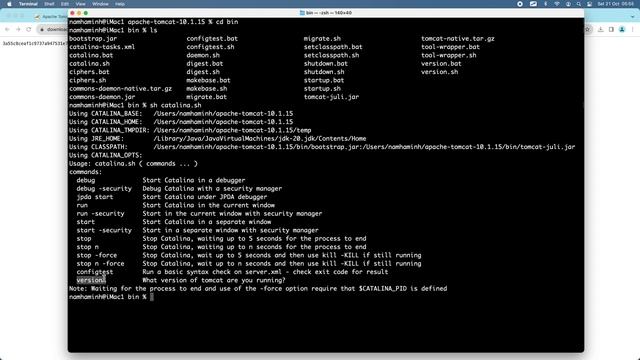Image resolution: width=640 pixels, height=360 pixels.
Task: Open the View menu
Action: pyautogui.click(x=80, y=4)
